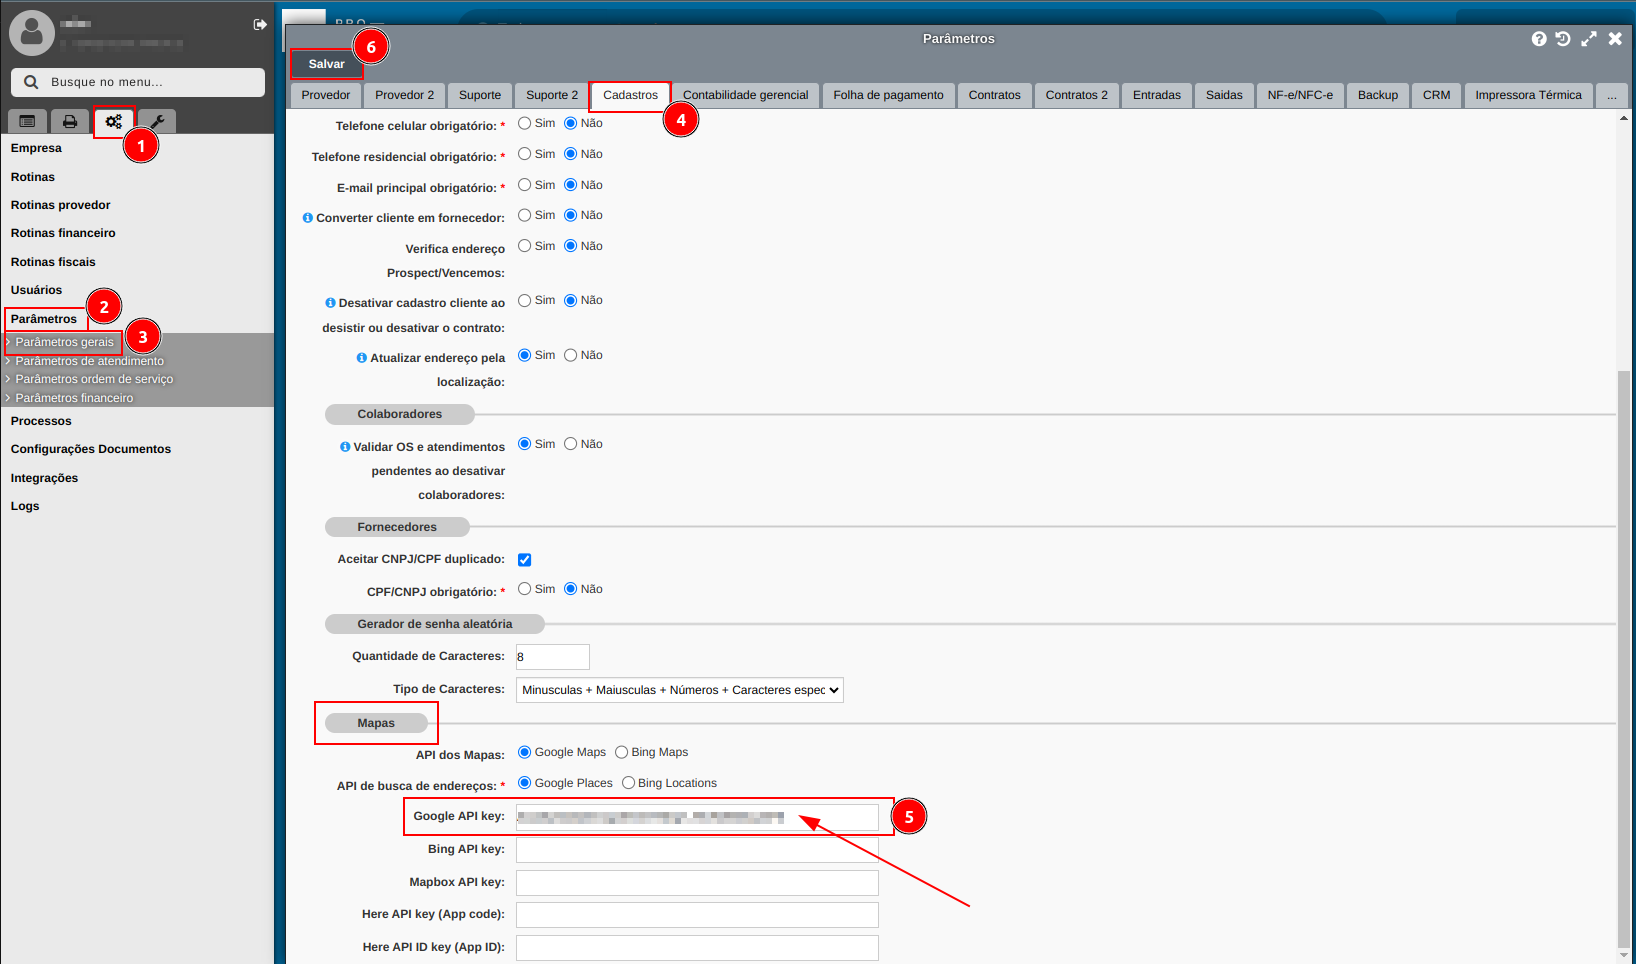Select Sim for Telefone residencial obrigatório
The image size is (1636, 964).
tap(524, 154)
